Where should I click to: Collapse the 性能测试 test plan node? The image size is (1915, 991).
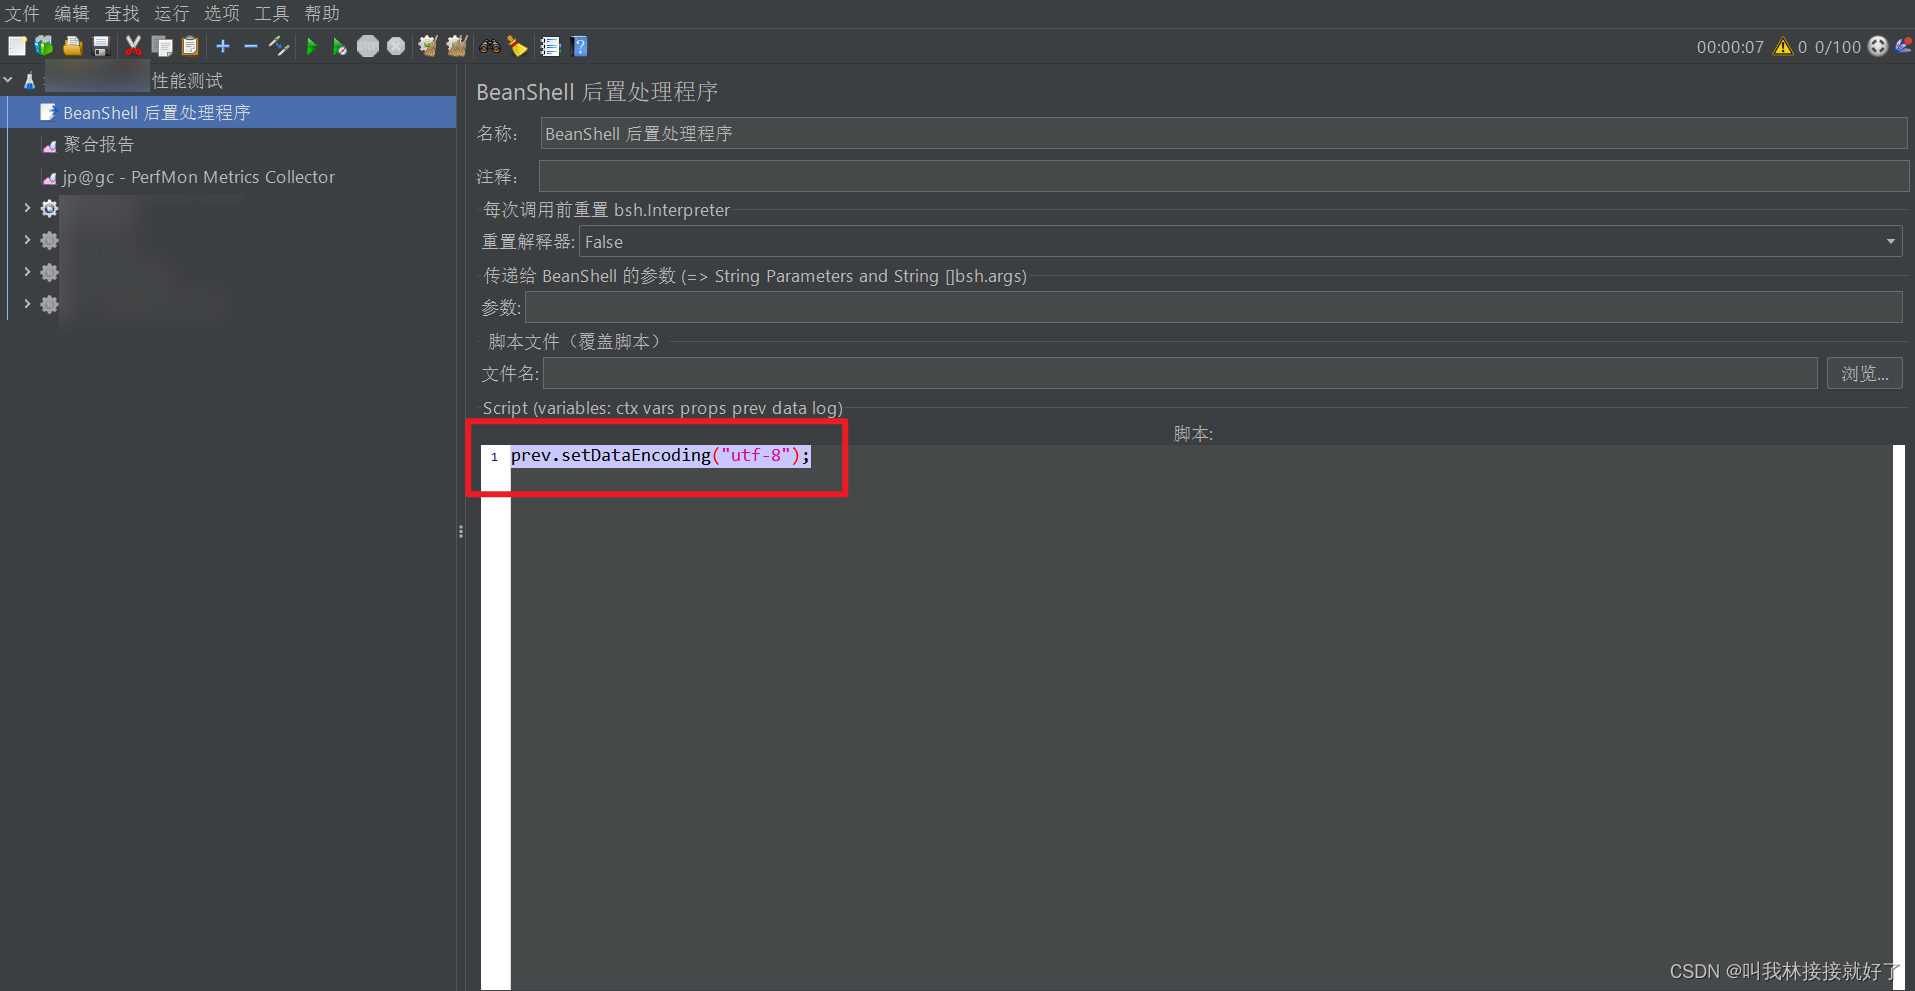coord(8,80)
